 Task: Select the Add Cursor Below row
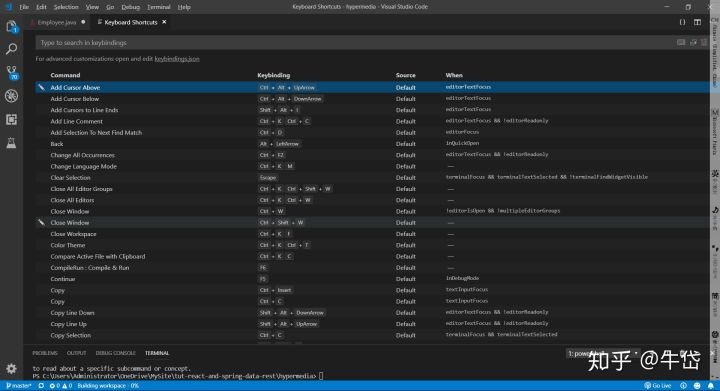pos(372,99)
